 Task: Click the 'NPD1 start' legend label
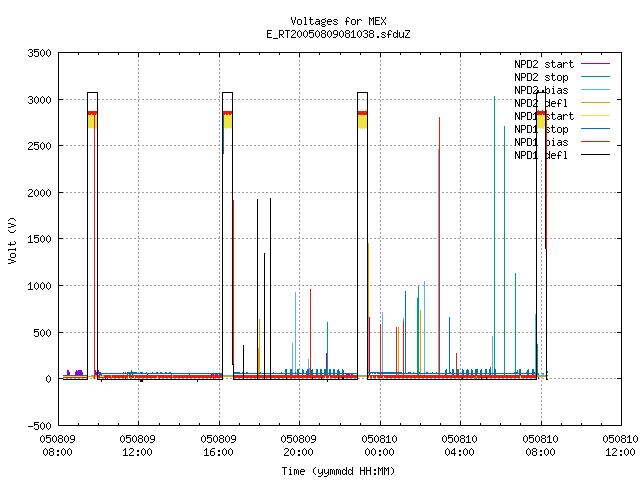544,116
